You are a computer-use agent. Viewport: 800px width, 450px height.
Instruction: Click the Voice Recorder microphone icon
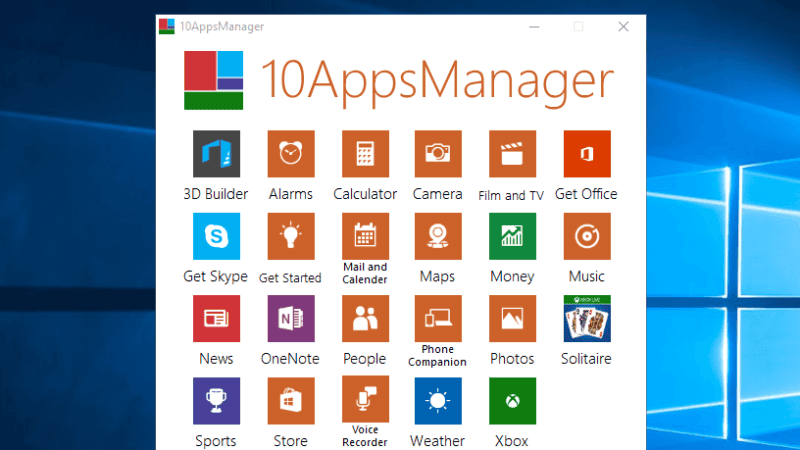pos(365,399)
